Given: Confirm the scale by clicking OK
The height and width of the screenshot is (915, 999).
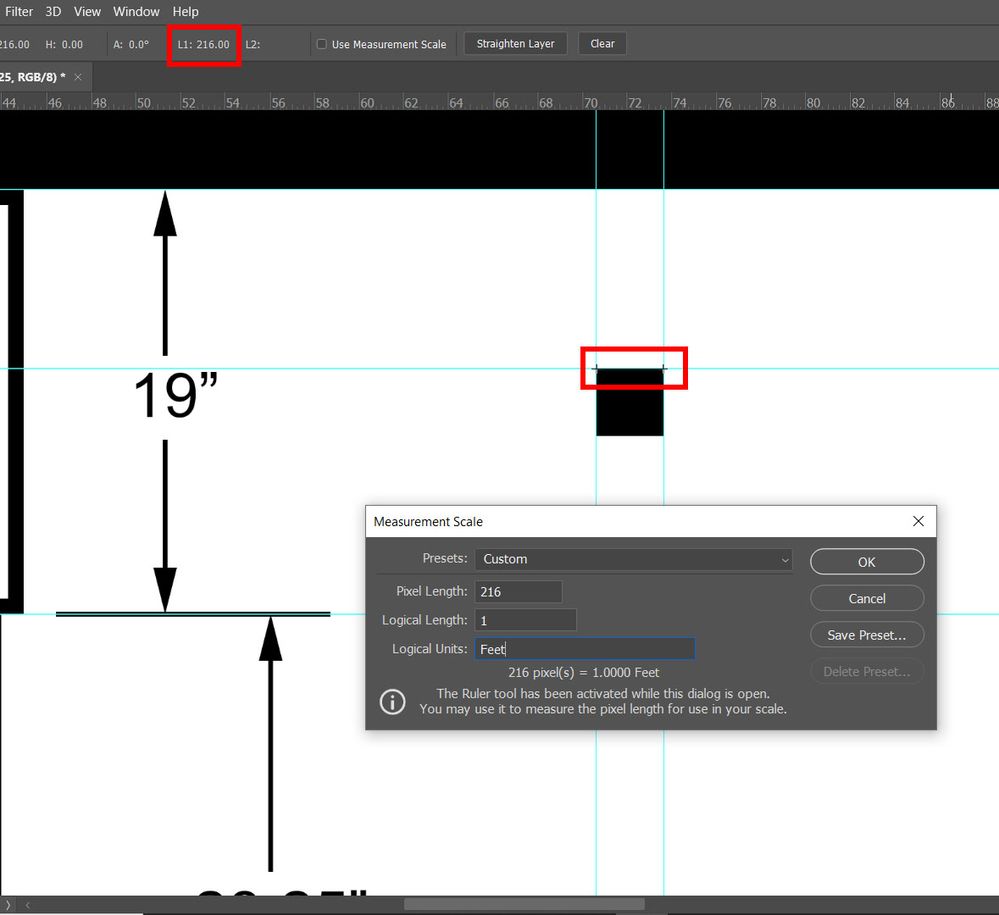Looking at the screenshot, I should click(x=866, y=561).
